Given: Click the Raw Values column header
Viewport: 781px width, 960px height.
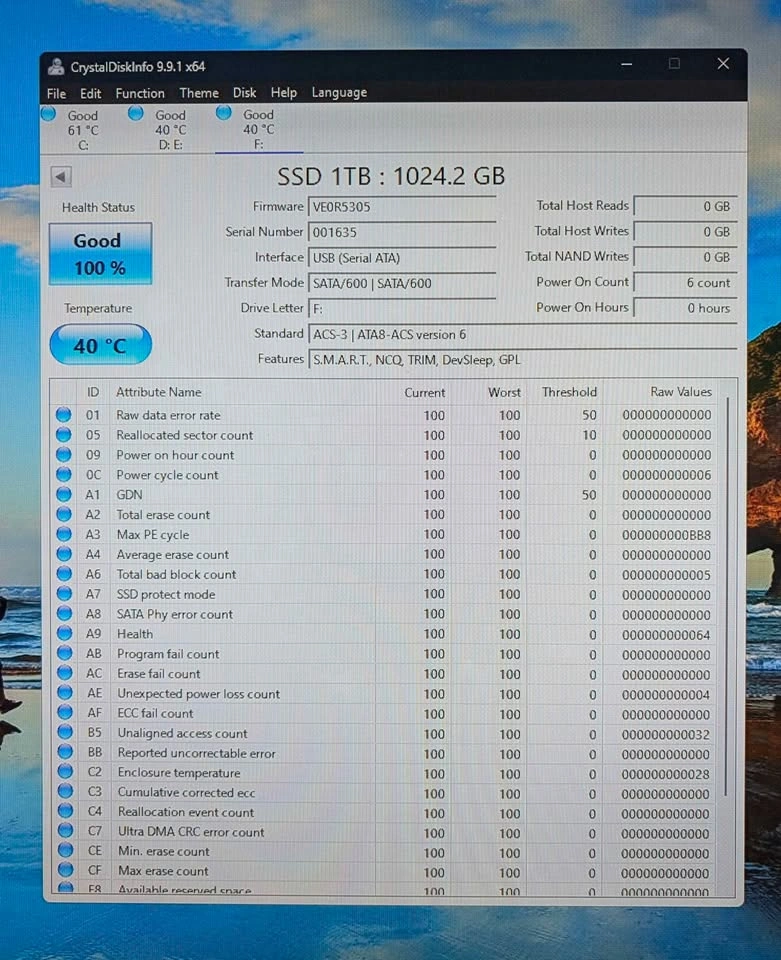Looking at the screenshot, I should point(681,392).
